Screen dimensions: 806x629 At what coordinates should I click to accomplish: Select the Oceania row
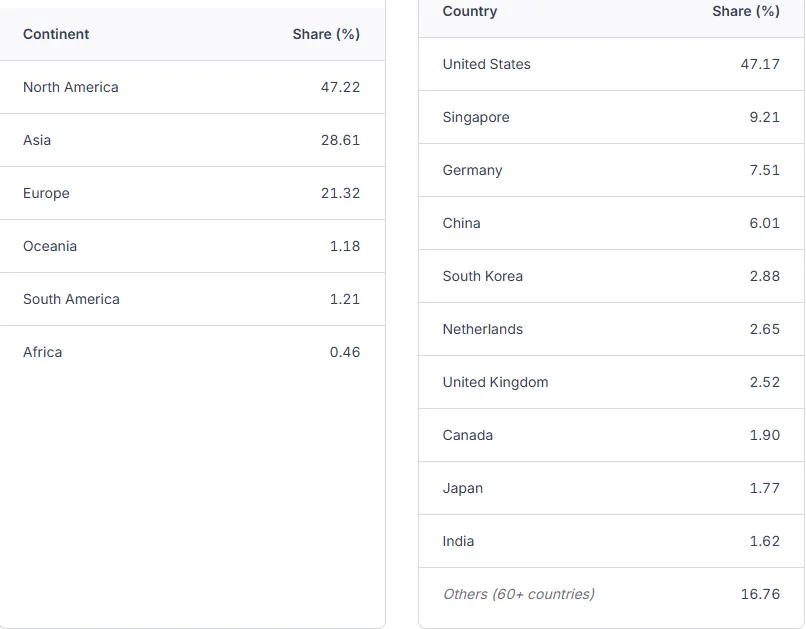[50, 246]
